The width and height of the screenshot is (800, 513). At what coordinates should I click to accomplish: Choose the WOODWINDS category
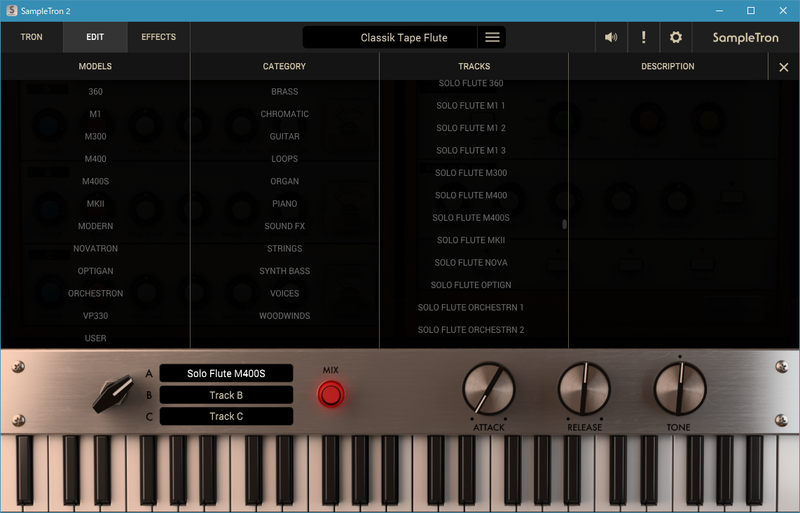pyautogui.click(x=285, y=316)
